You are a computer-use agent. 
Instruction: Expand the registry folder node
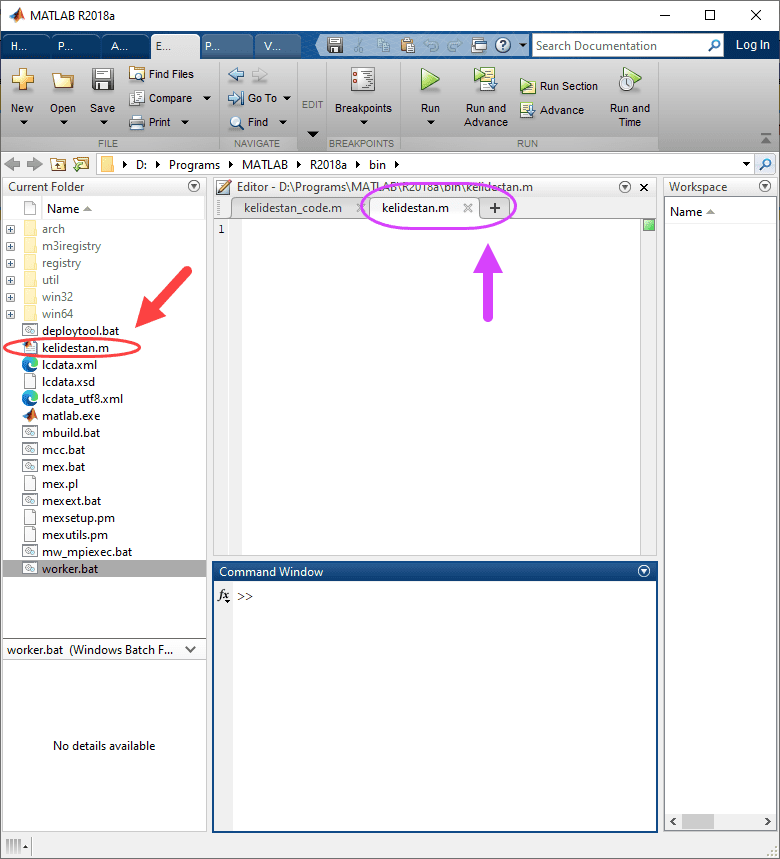[10, 263]
